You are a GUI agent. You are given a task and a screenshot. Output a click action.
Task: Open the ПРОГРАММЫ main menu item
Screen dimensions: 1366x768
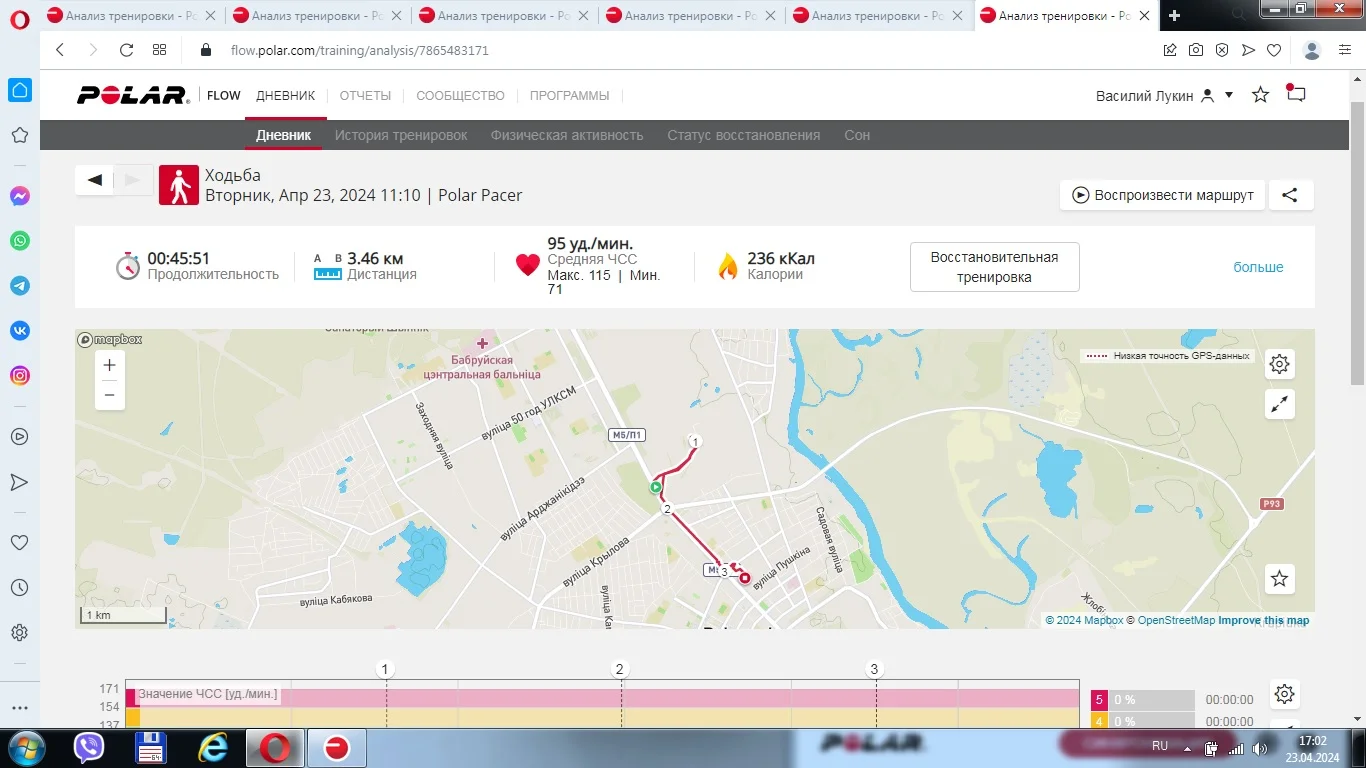(x=570, y=96)
